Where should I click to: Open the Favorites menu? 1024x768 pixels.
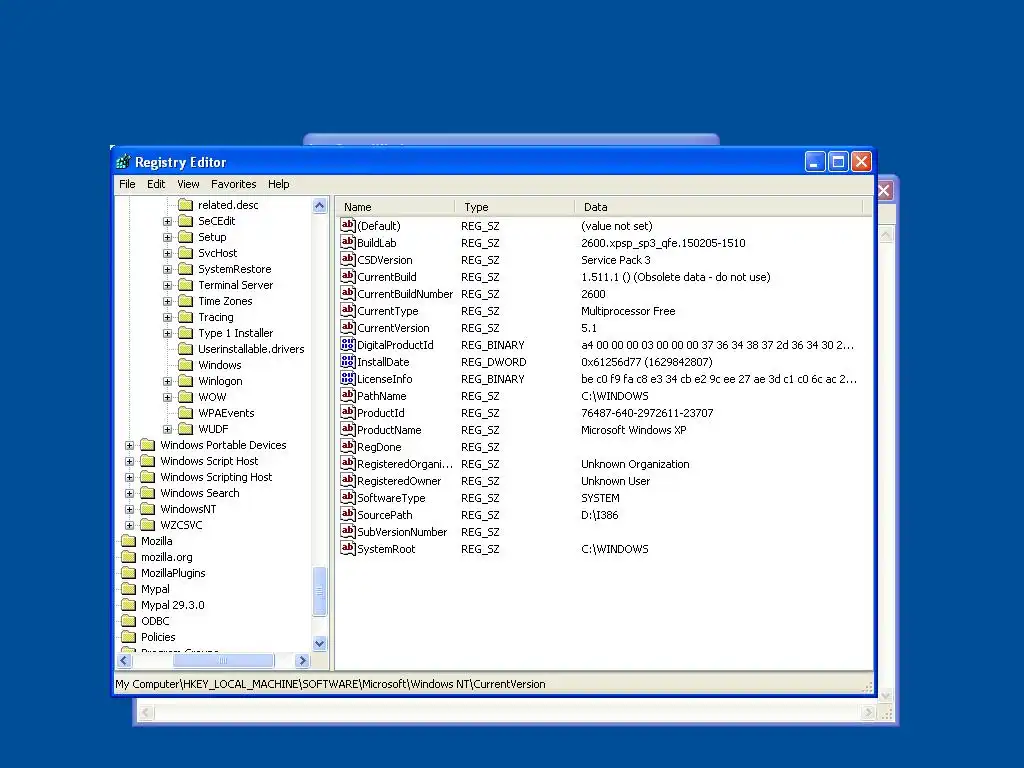[x=233, y=184]
